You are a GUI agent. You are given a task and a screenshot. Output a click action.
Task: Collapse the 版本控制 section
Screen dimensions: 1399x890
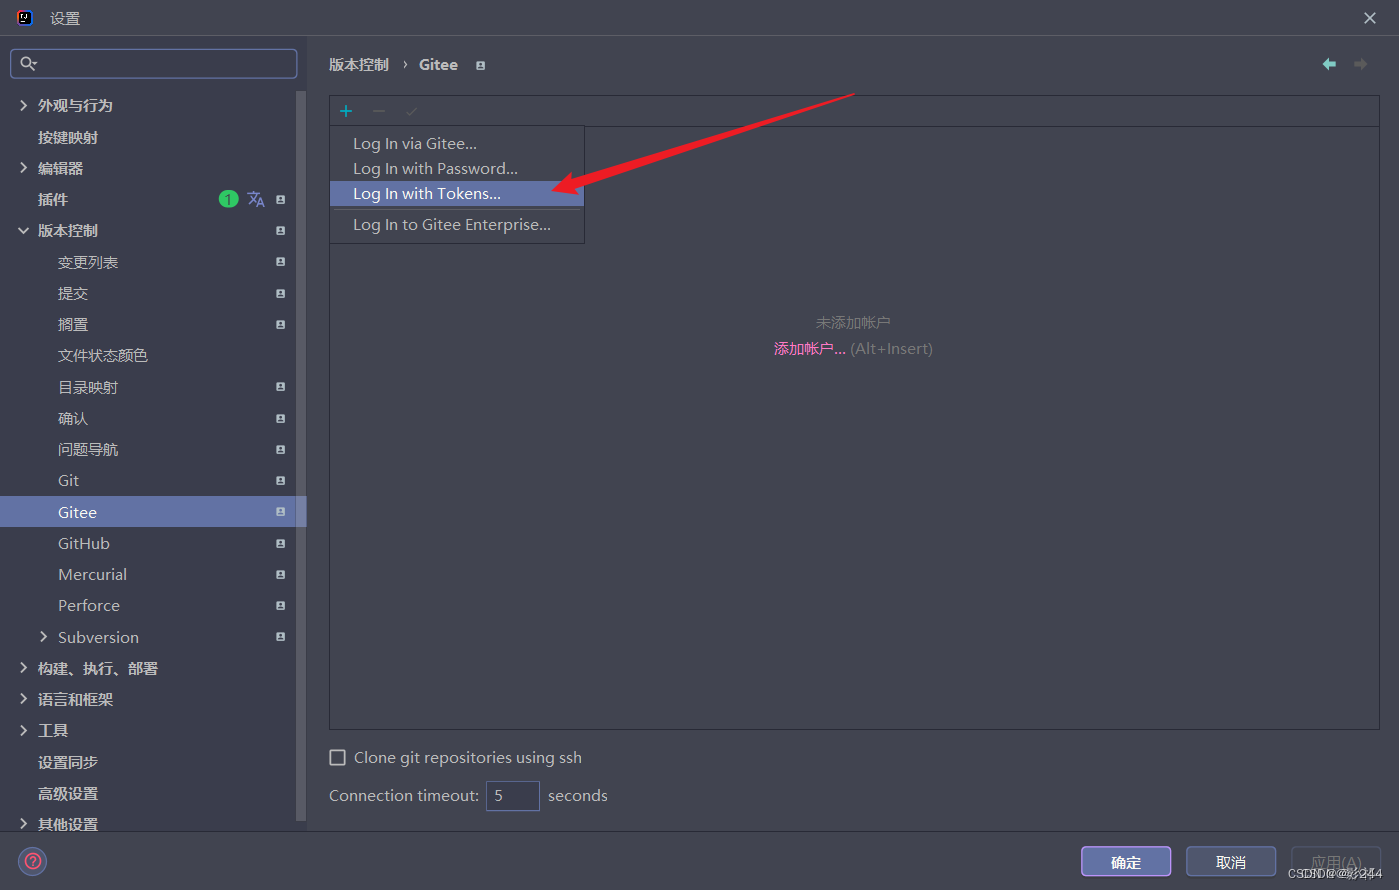[23, 230]
